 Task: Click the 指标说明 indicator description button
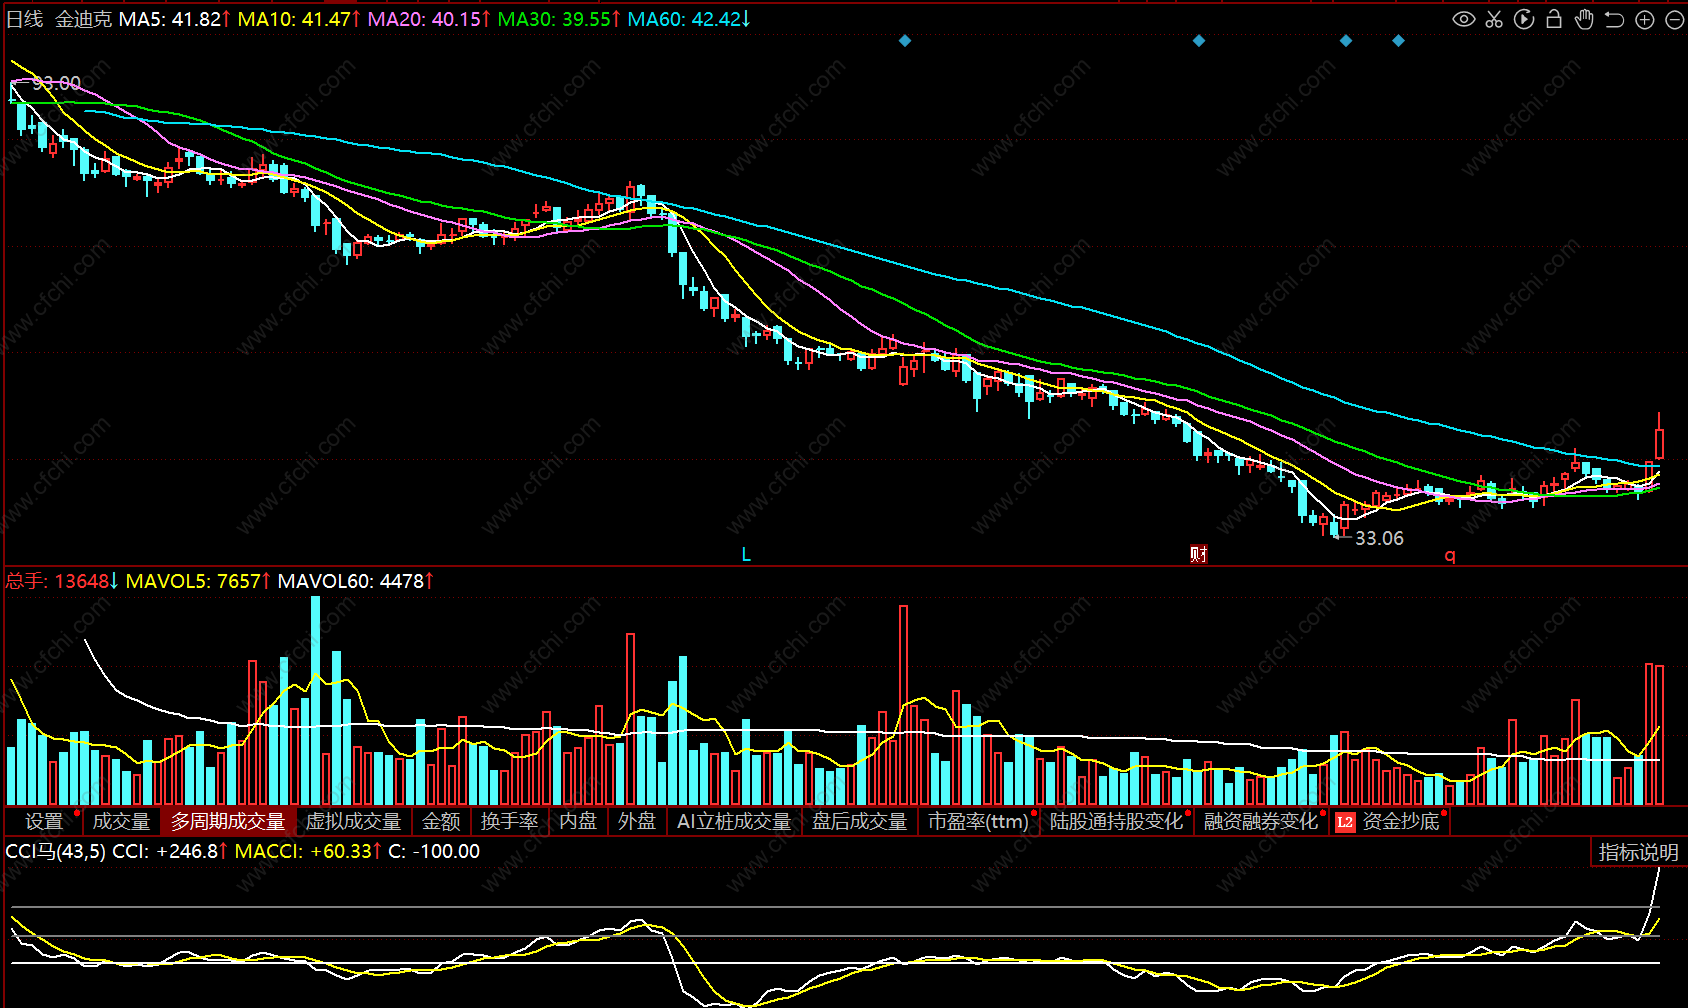[x=1638, y=852]
